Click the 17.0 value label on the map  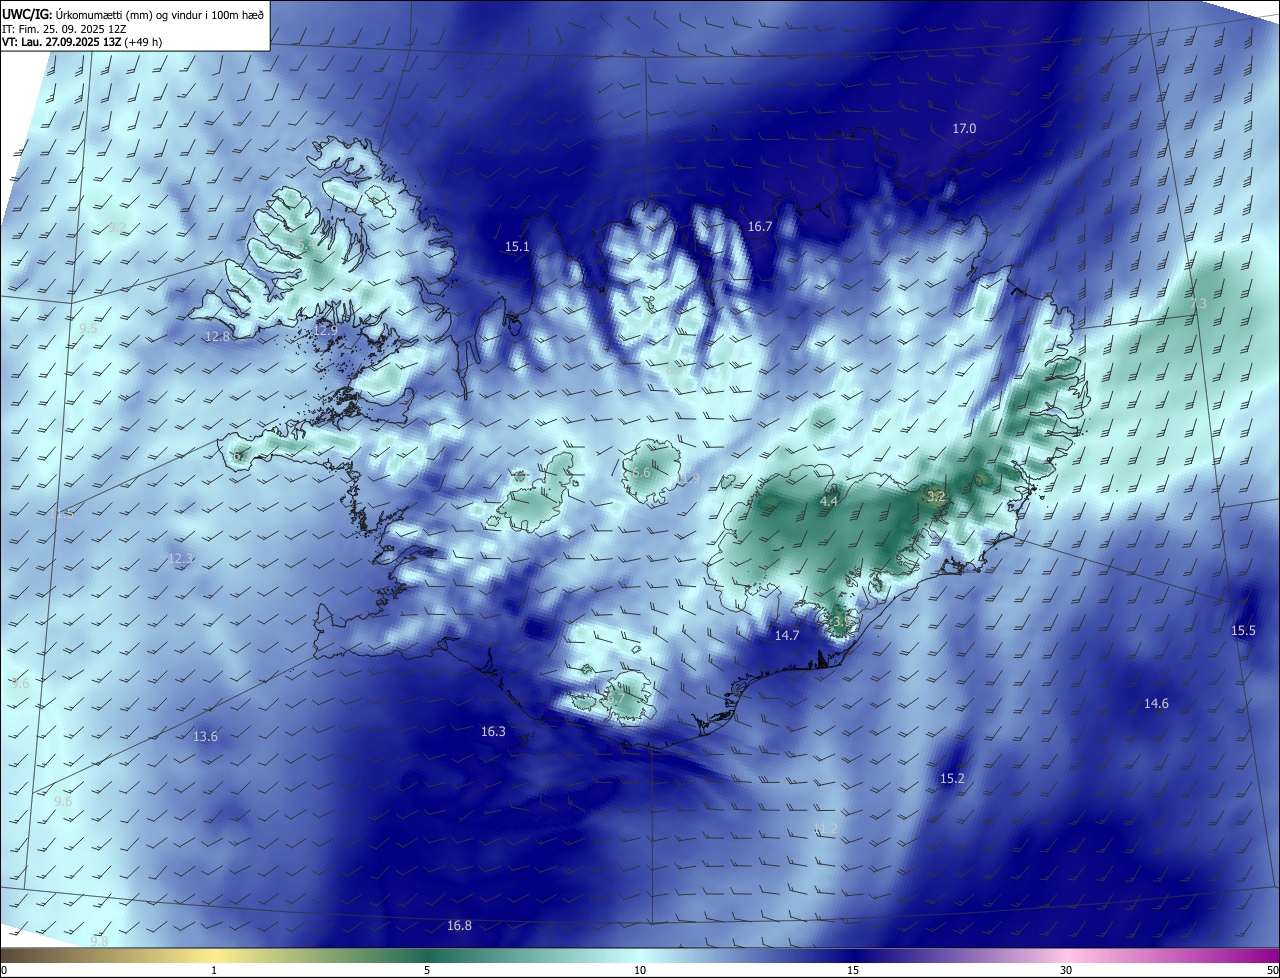click(964, 128)
